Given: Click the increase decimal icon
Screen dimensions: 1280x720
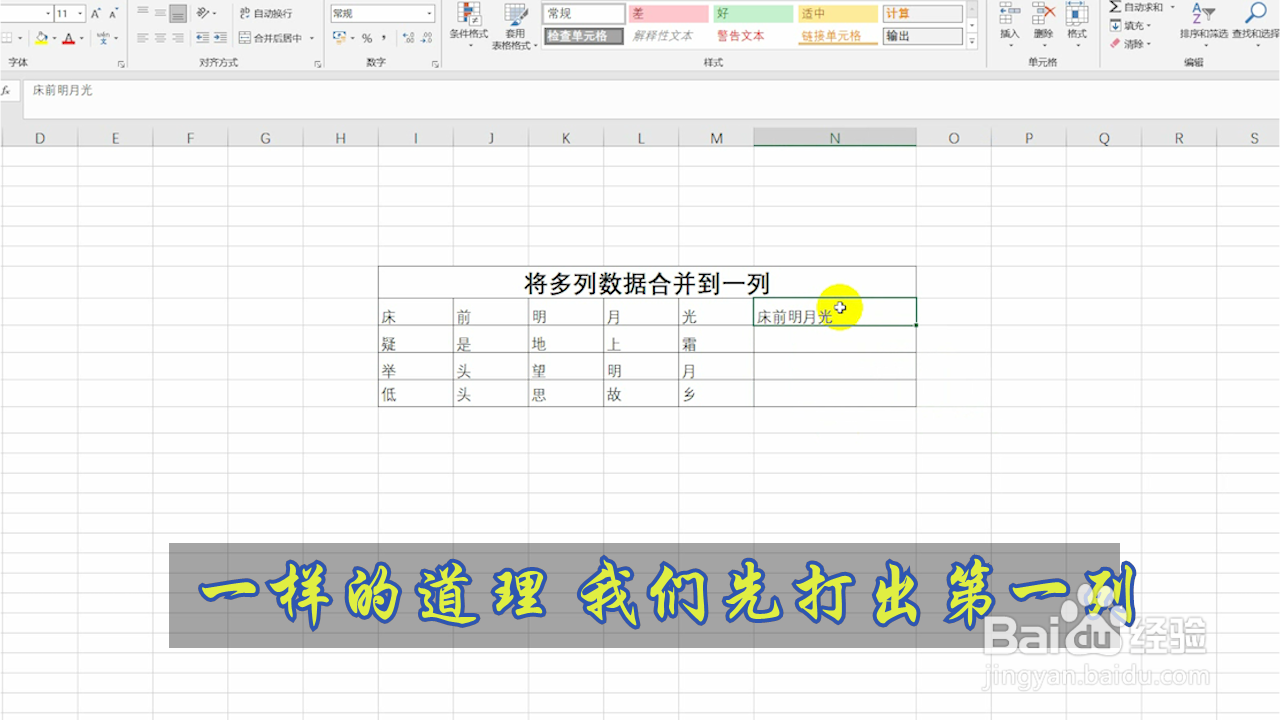Looking at the screenshot, I should 408,38.
